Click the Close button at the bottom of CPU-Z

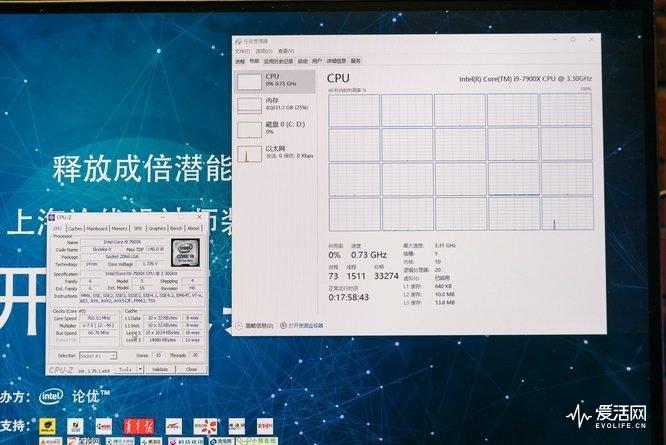pyautogui.click(x=191, y=369)
